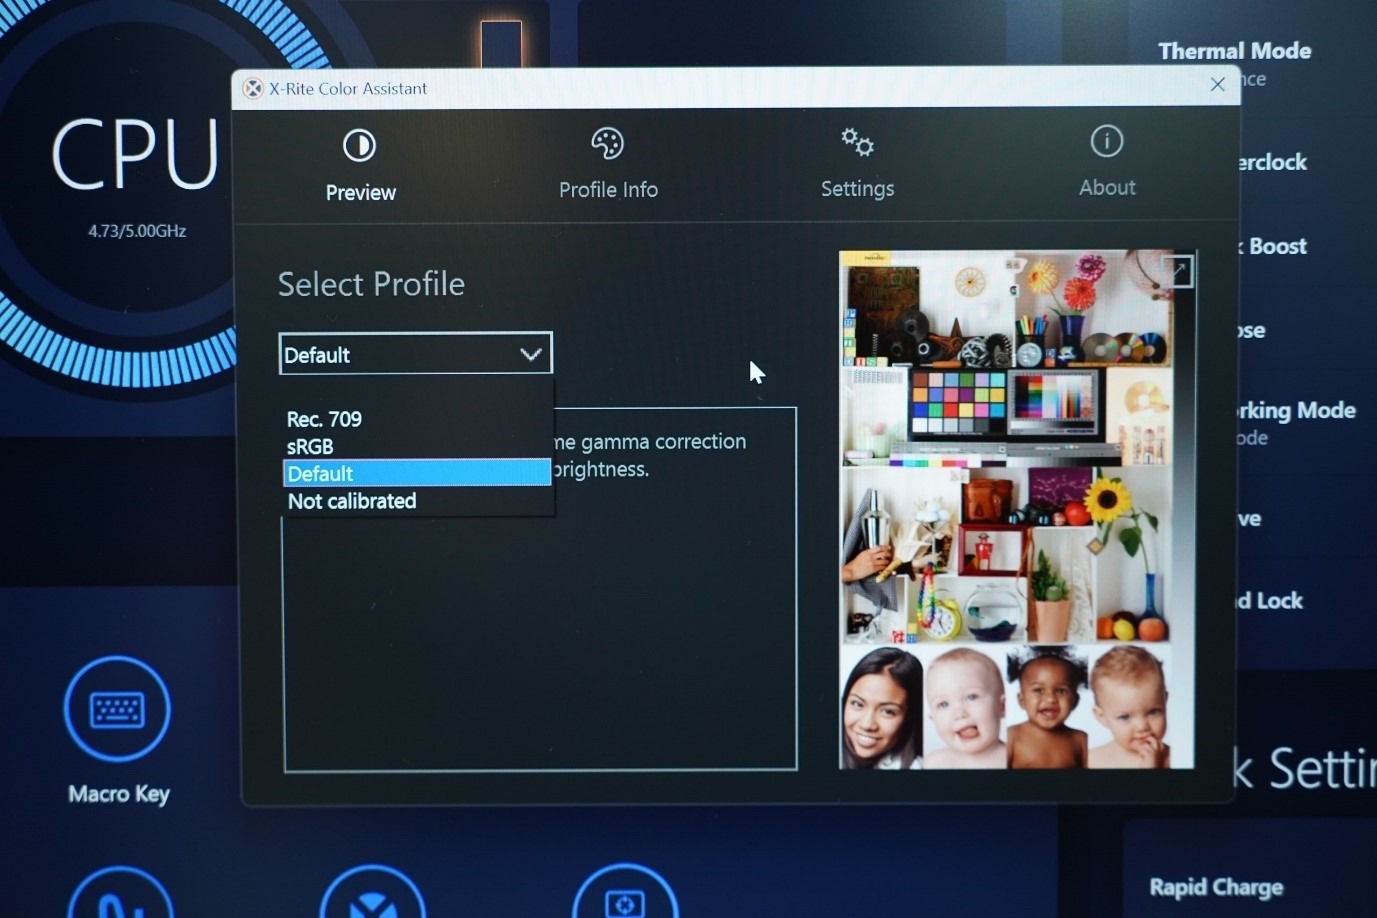Click the color test preview image
Image resolution: width=1377 pixels, height=918 pixels.
click(1016, 509)
